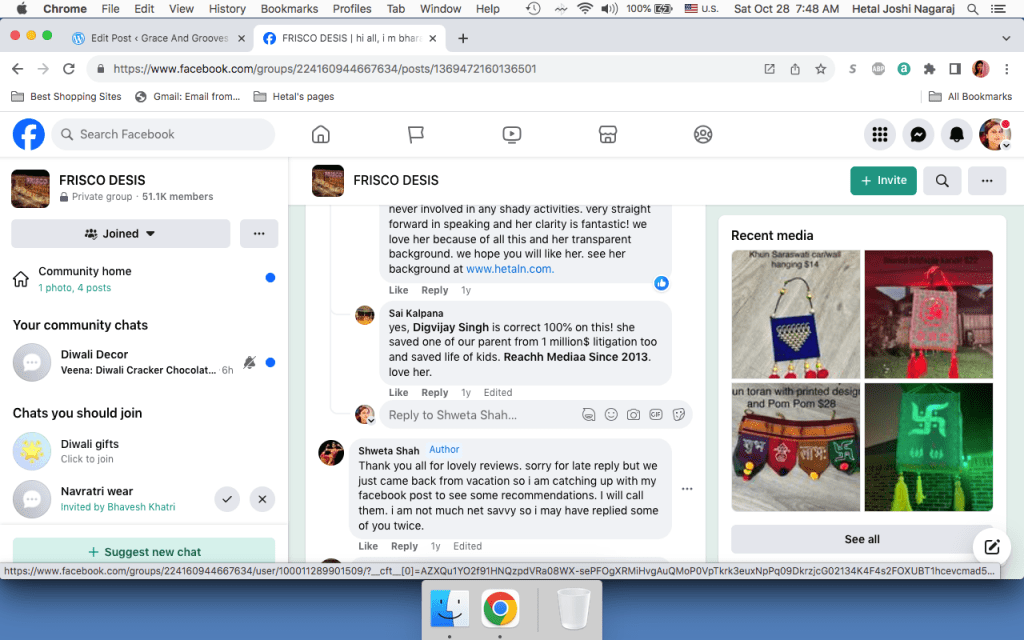Image resolution: width=1024 pixels, height=640 pixels.
Task: Bookmark this page with the star icon
Action: 820,69
